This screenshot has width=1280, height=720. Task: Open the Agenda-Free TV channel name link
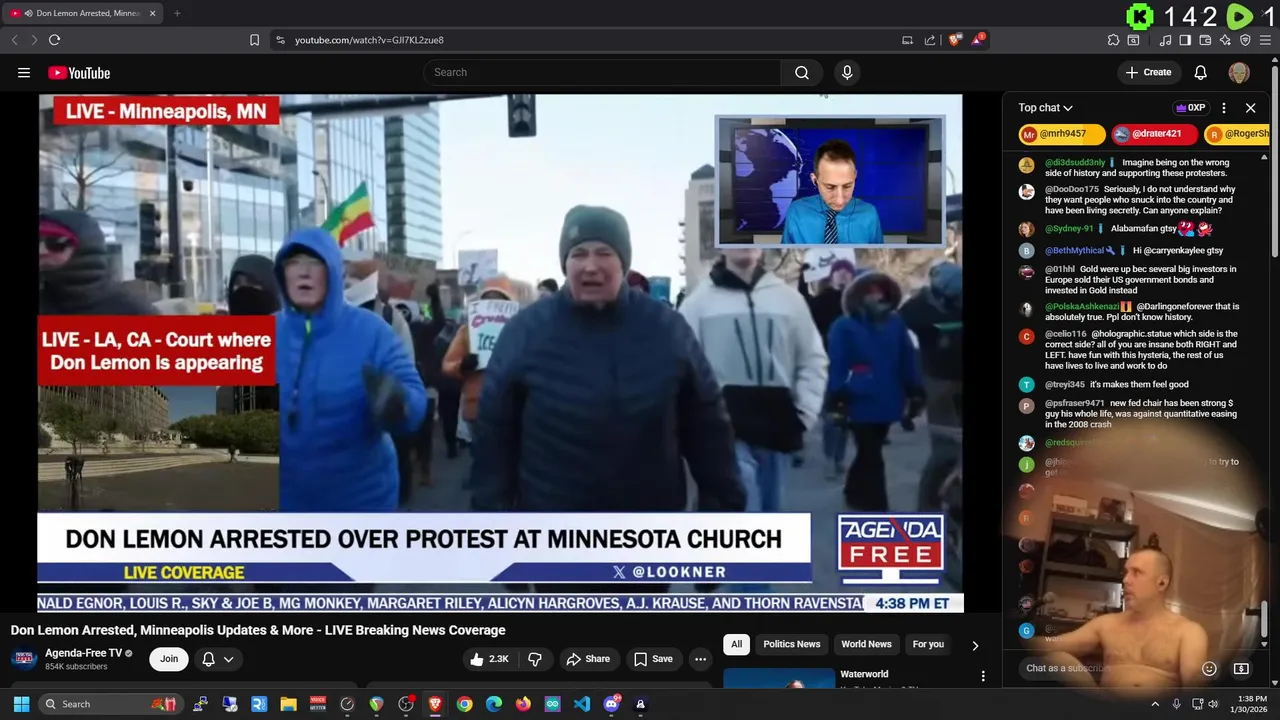(x=83, y=653)
